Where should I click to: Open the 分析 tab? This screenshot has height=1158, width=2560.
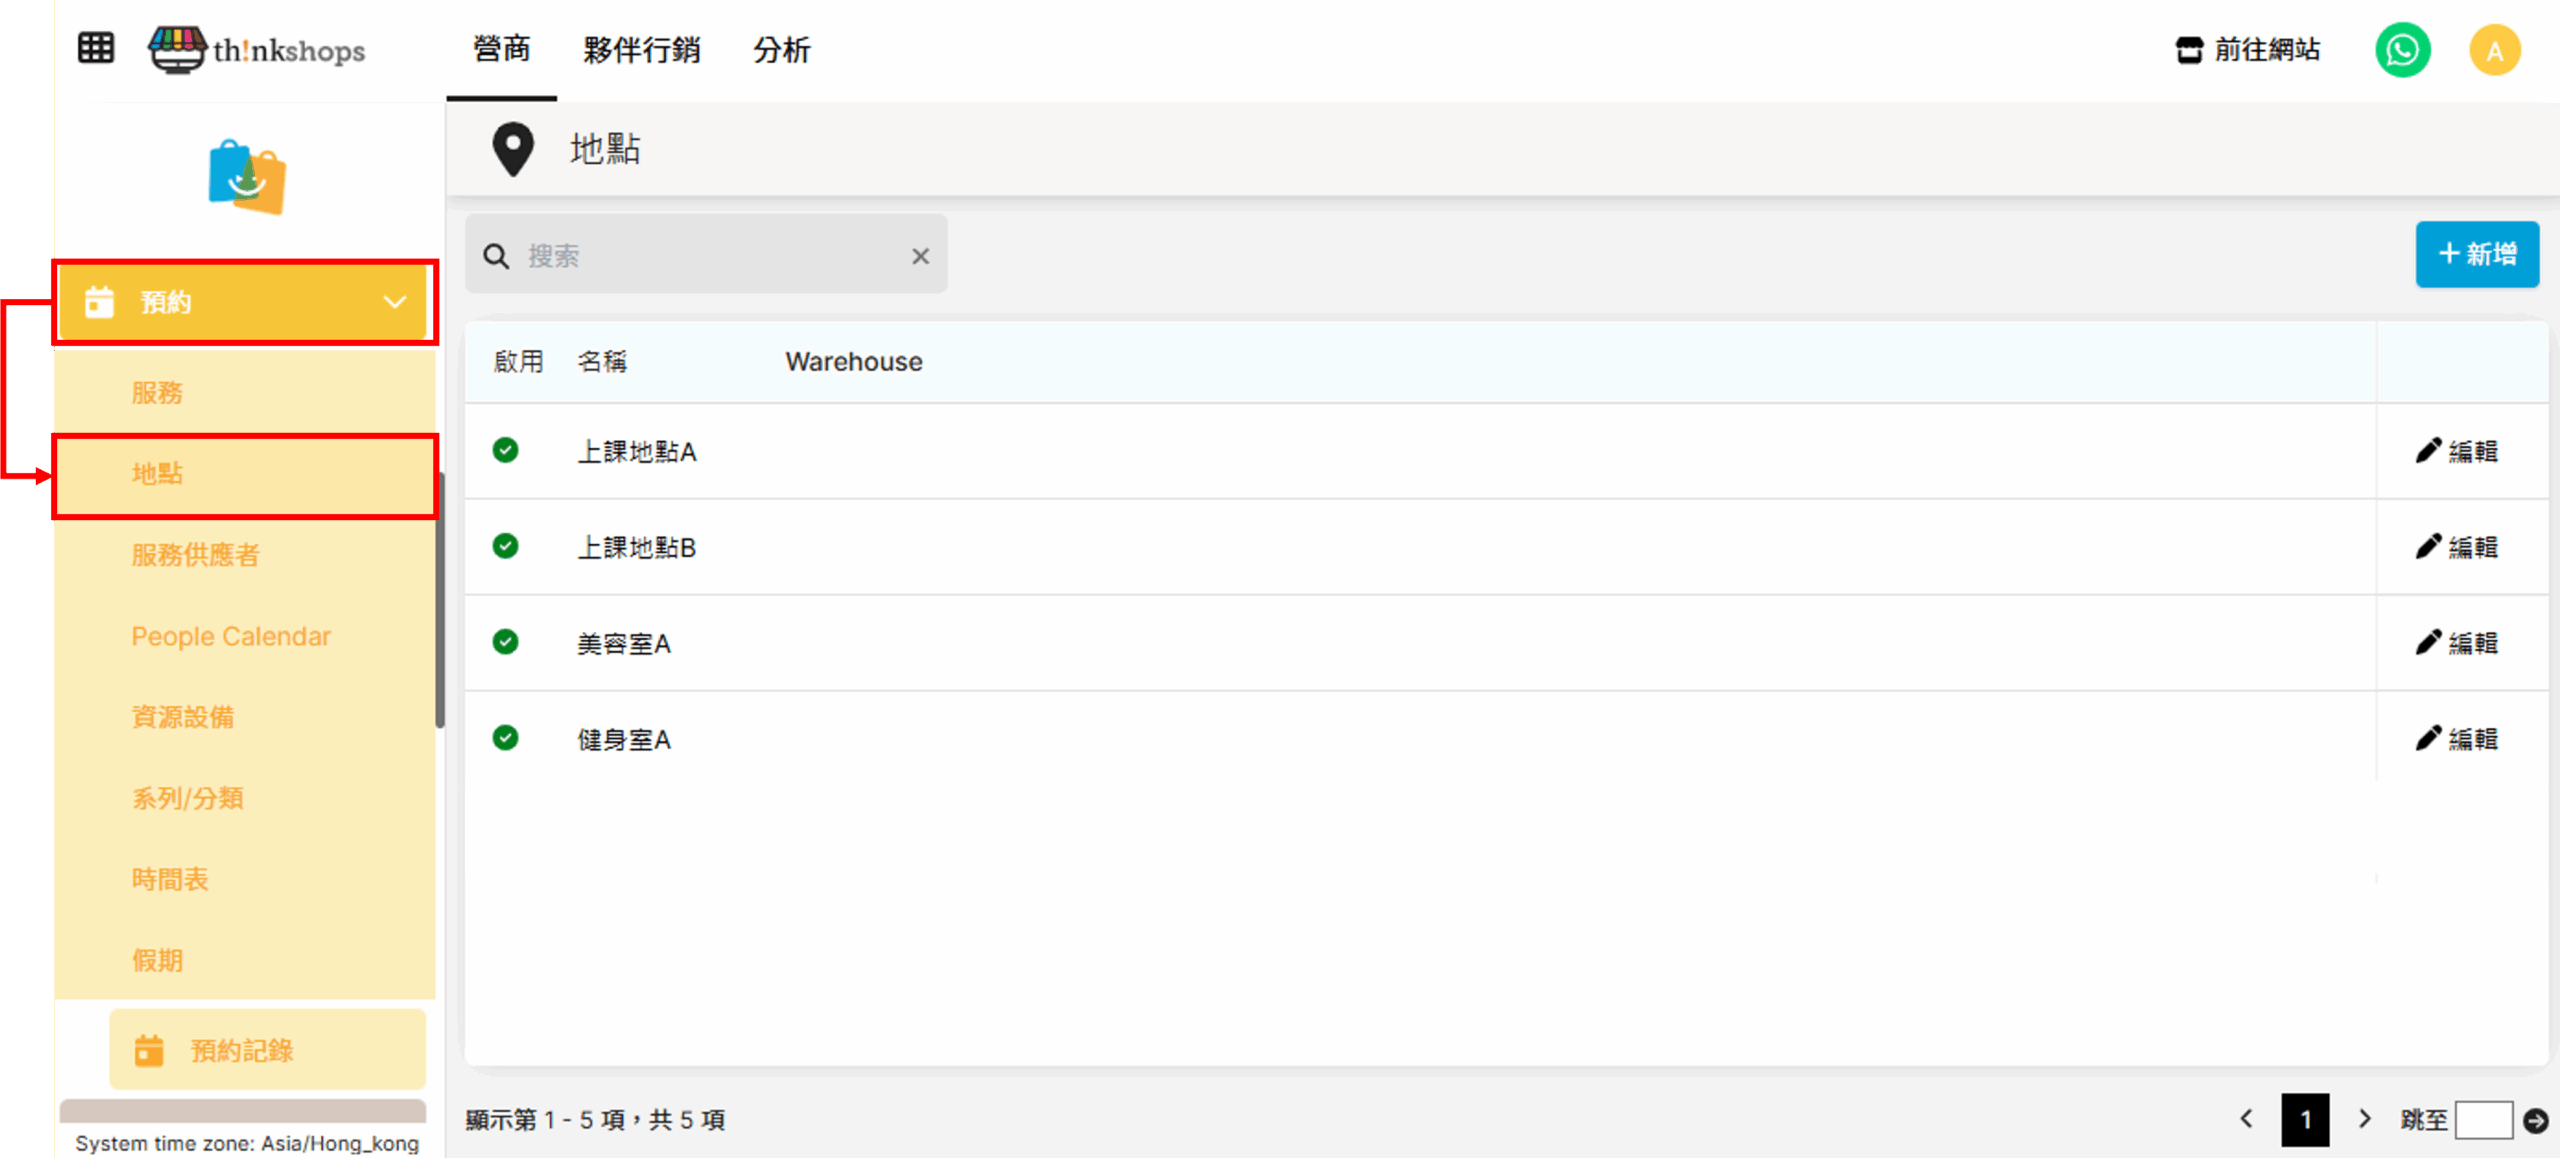[x=781, y=50]
